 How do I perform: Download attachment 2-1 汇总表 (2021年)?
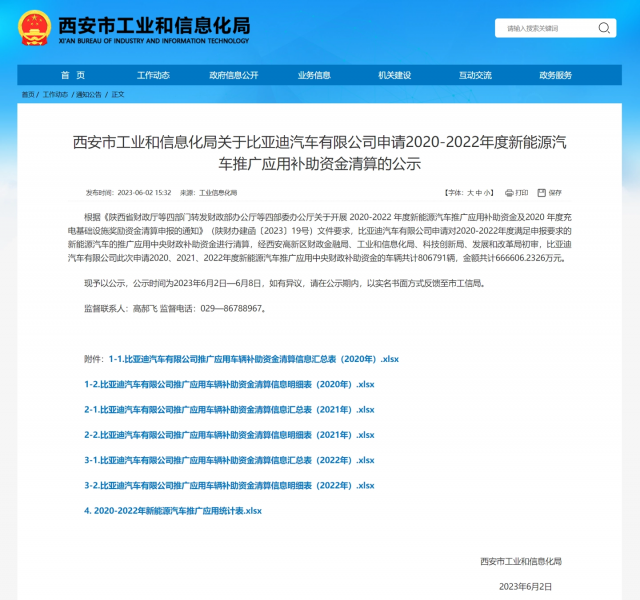coord(229,410)
